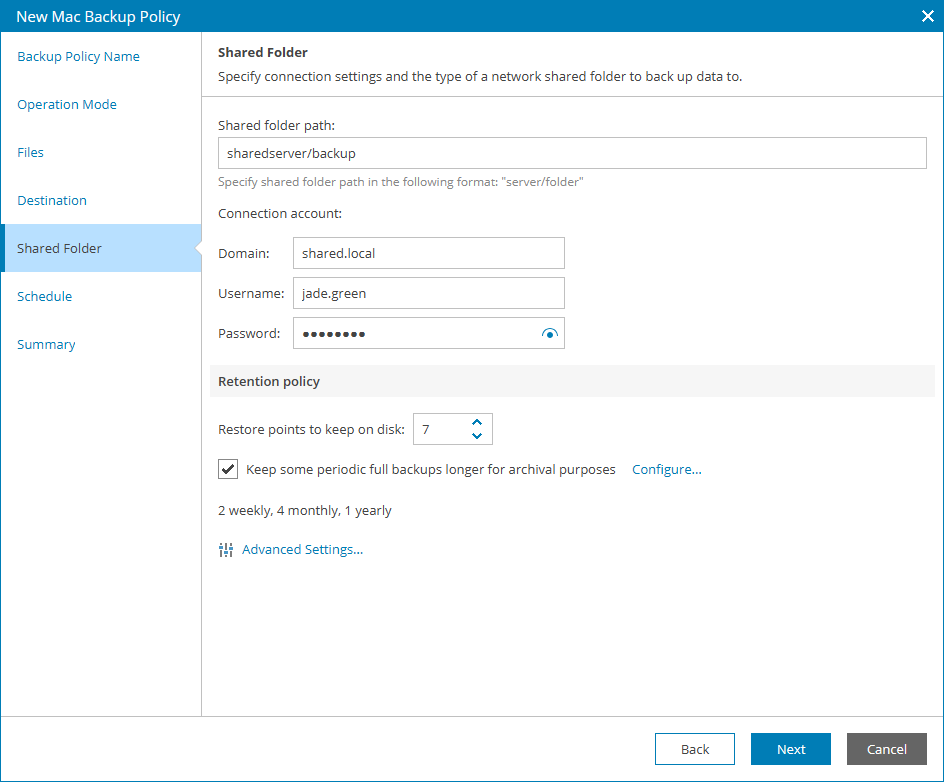This screenshot has width=944, height=782.
Task: Jump to the Summary step
Action: click(46, 345)
